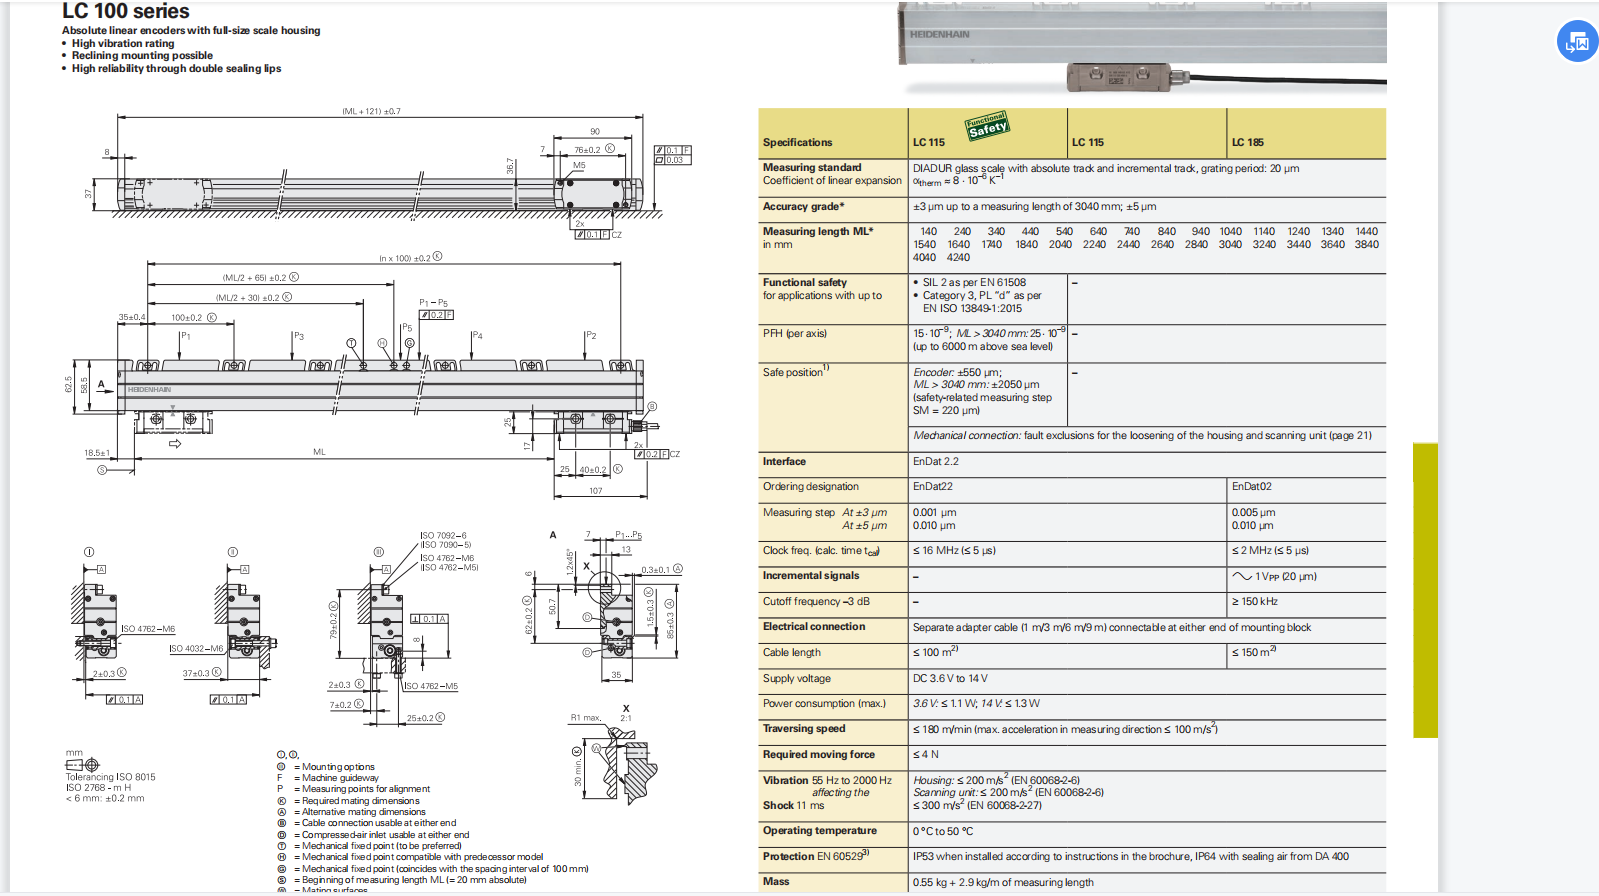
Task: Click the HEIDENHAIN logo on the product photo
Action: 939,35
